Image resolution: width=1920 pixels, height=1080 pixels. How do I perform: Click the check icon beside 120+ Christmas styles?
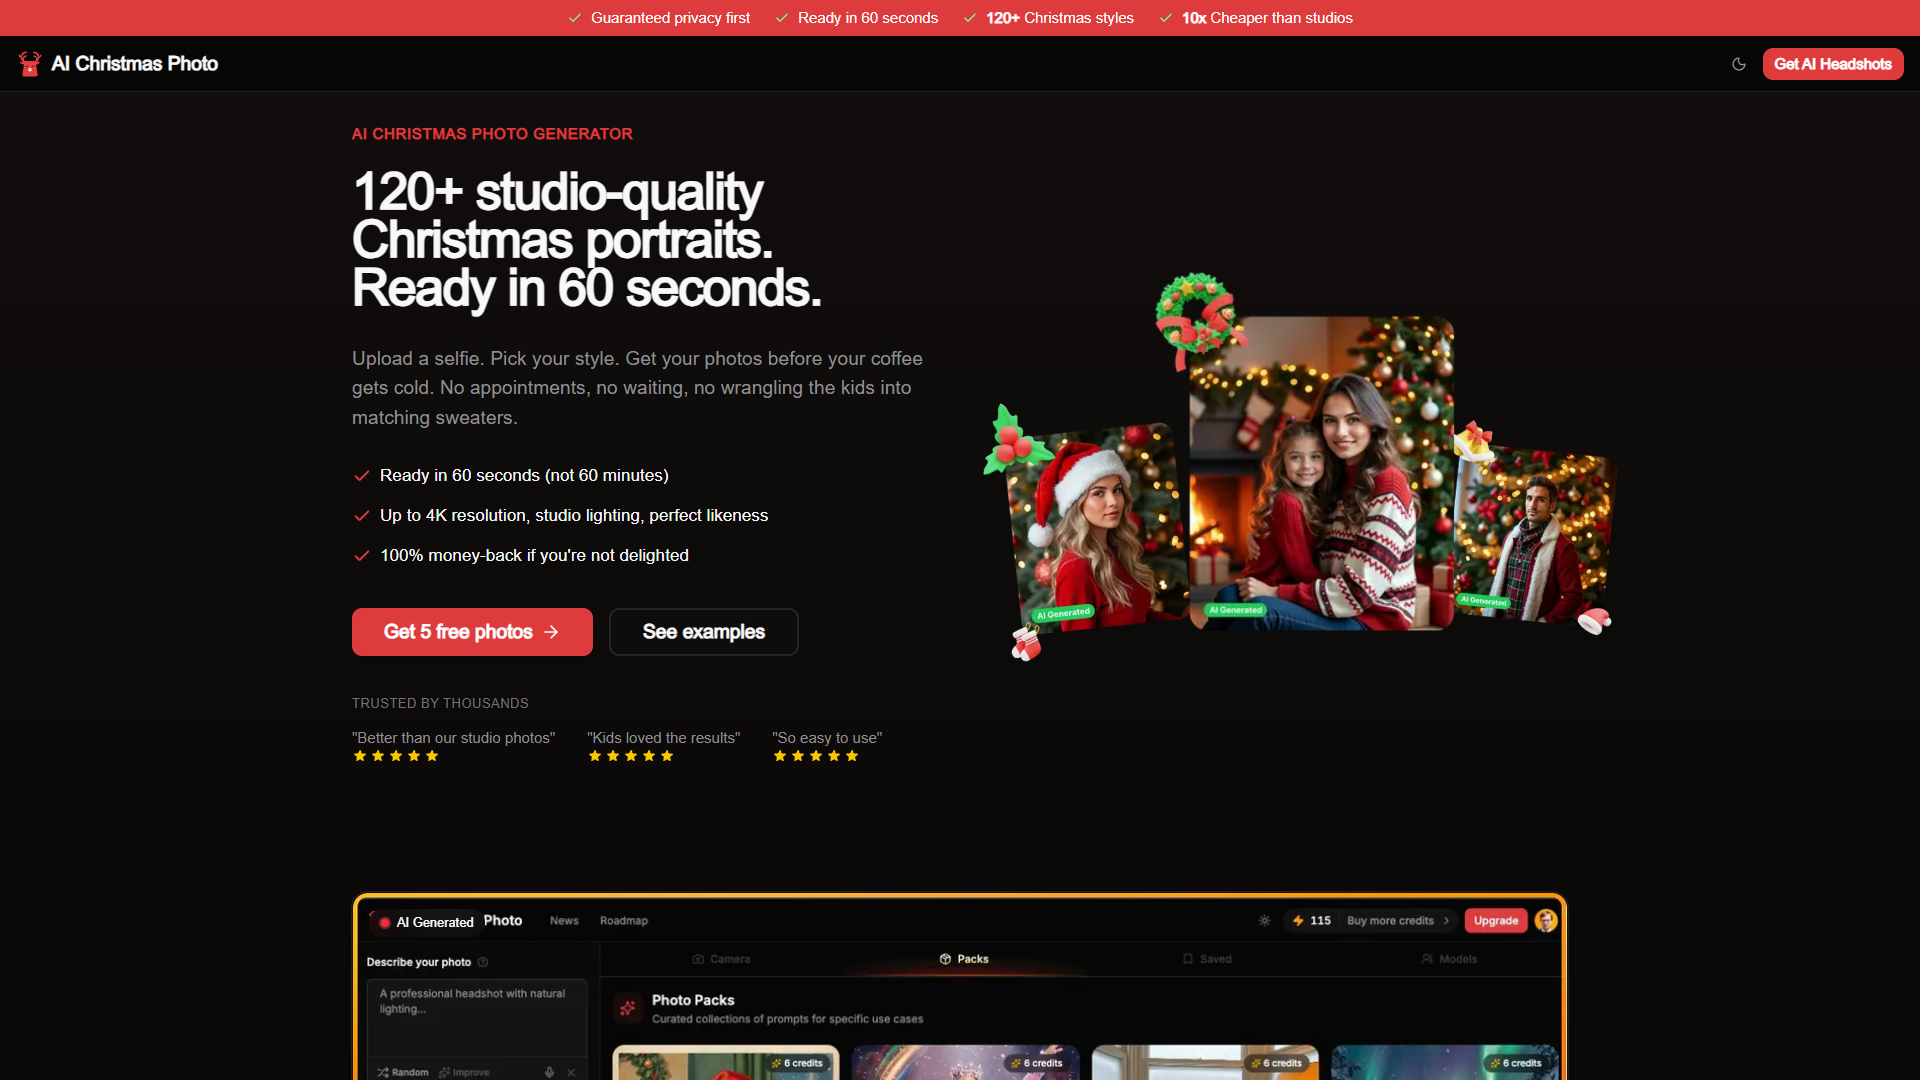[970, 18]
